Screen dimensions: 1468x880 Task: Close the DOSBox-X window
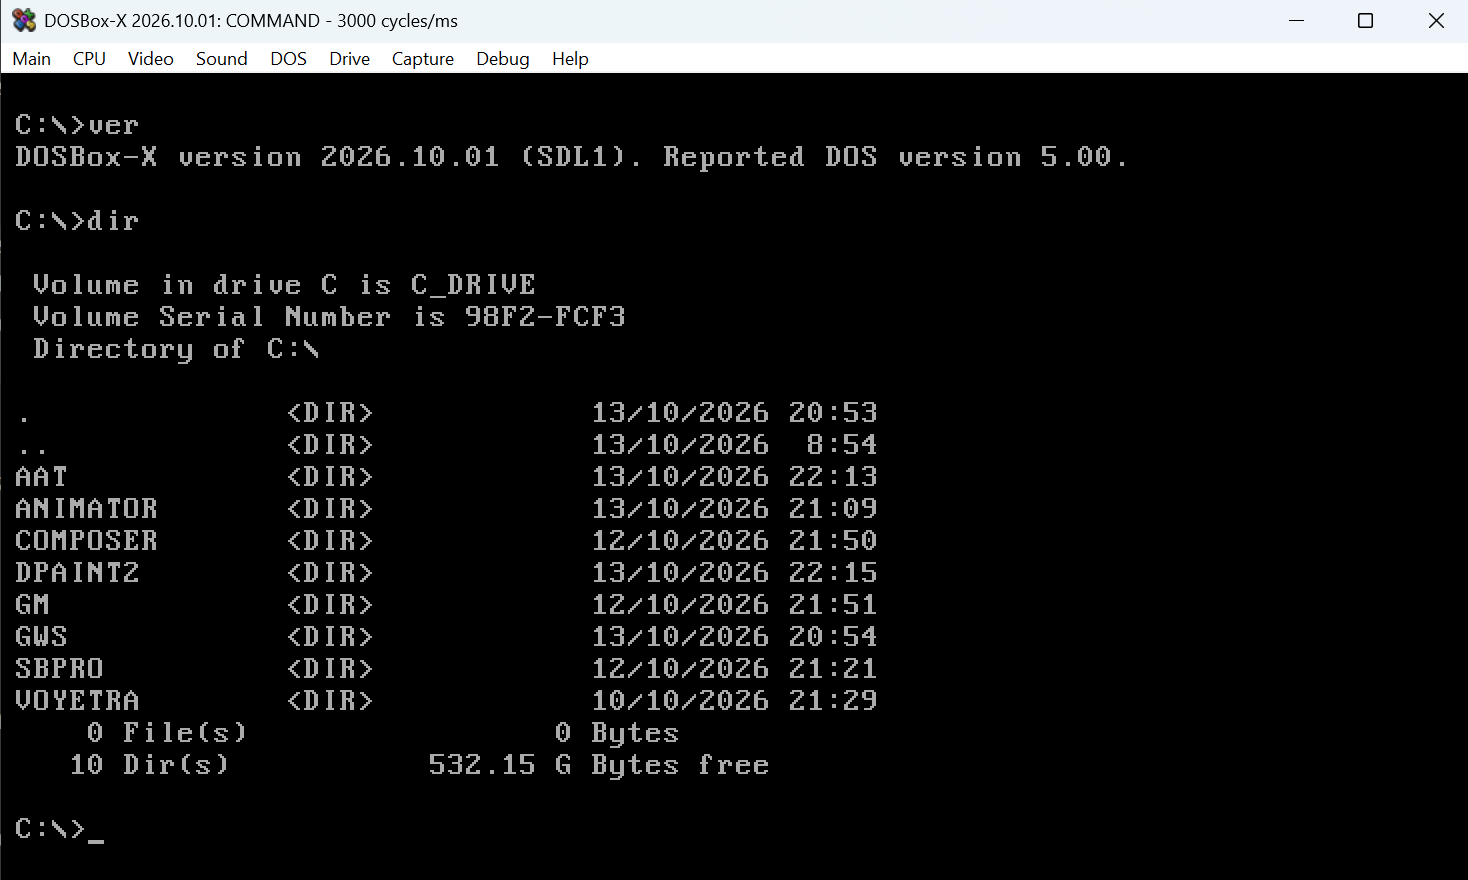pyautogui.click(x=1436, y=20)
